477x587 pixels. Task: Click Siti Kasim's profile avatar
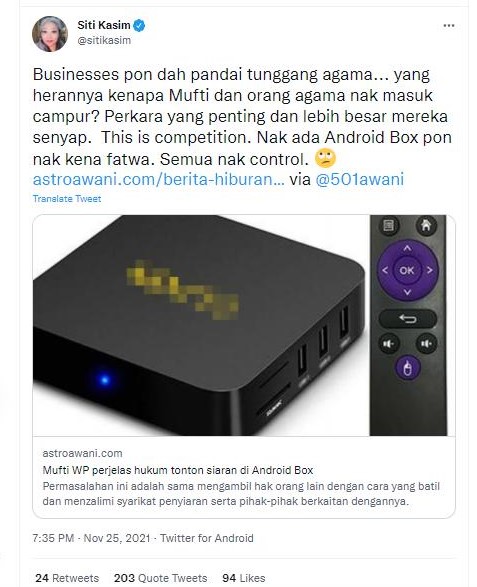pyautogui.click(x=50, y=34)
